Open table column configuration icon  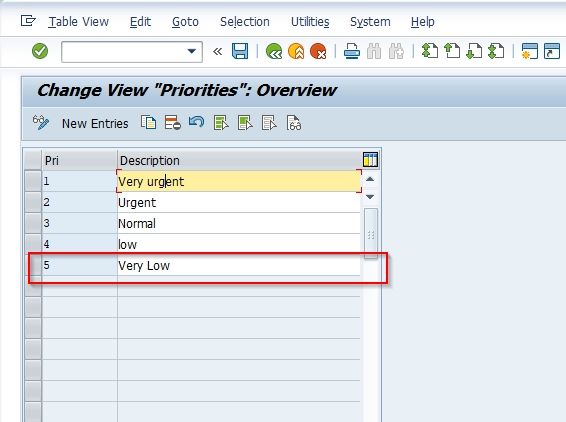370,160
